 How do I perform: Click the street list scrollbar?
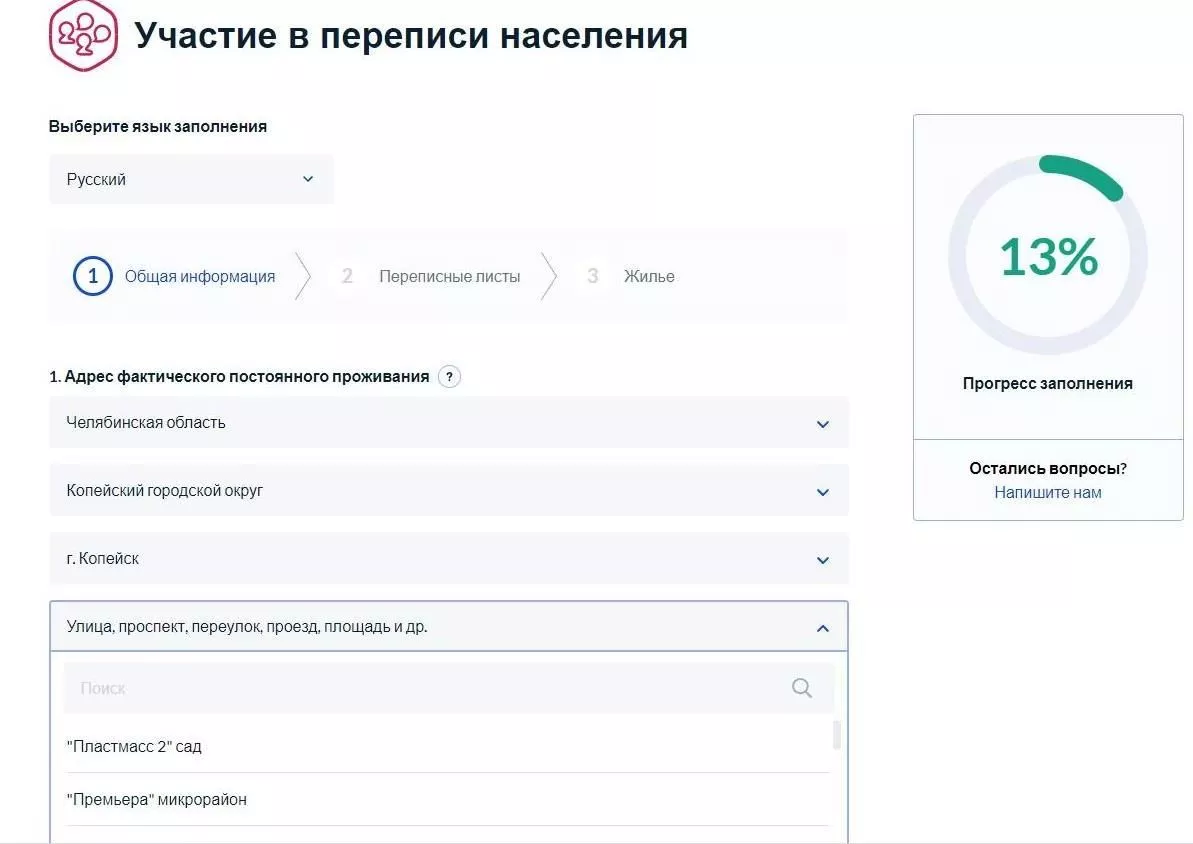[837, 735]
